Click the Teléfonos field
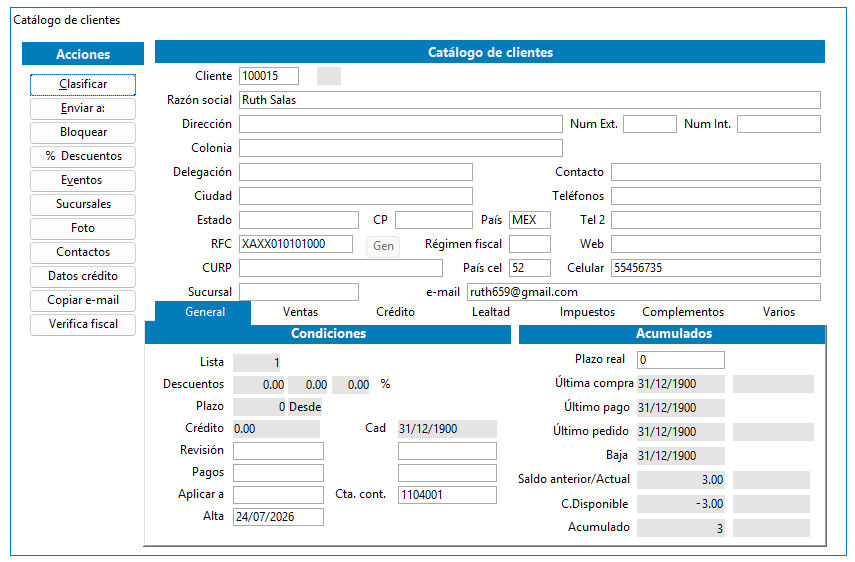 (715, 196)
